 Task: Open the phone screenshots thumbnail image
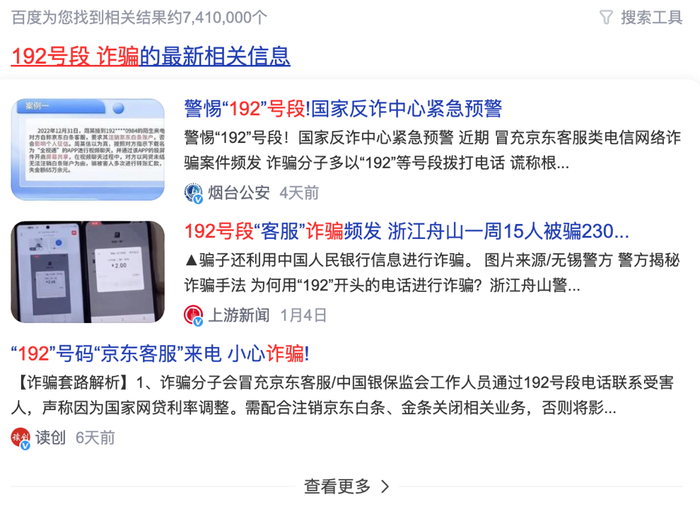click(88, 272)
